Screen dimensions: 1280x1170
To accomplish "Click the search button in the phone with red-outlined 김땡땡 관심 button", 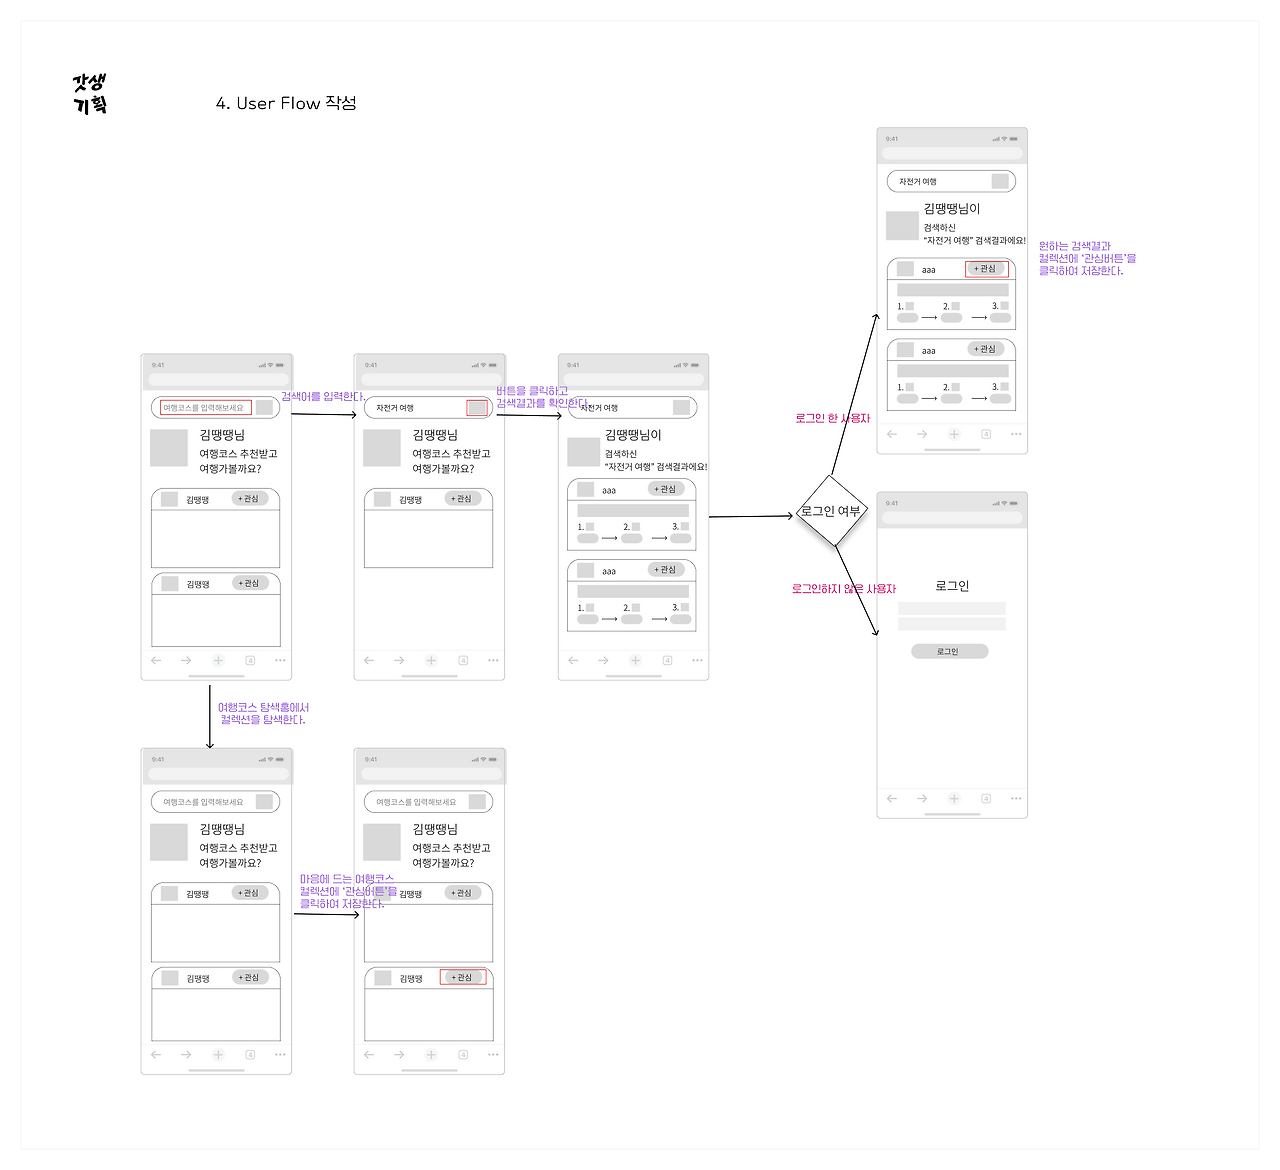I will 477,801.
